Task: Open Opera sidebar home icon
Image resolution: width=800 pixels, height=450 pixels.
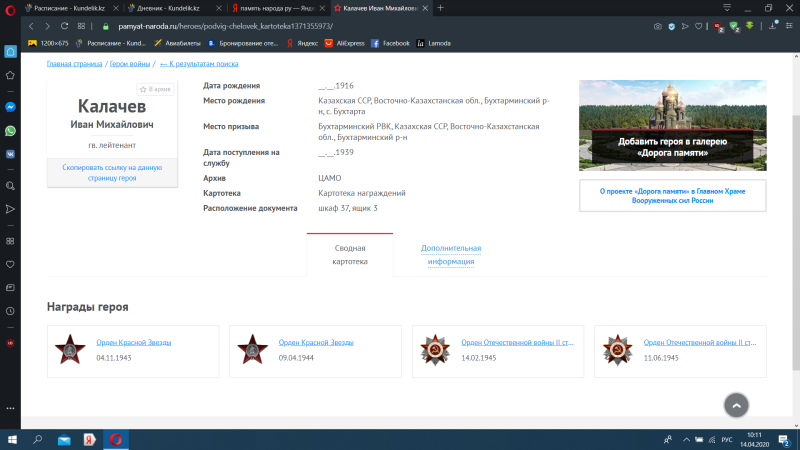Action: point(10,52)
